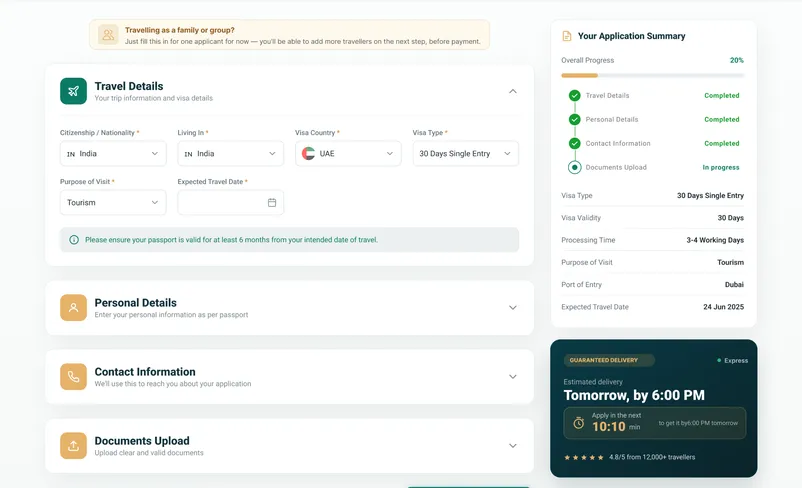802x488 pixels.
Task: Click the 'Your Application Summary' heading
Action: [x=632, y=36]
